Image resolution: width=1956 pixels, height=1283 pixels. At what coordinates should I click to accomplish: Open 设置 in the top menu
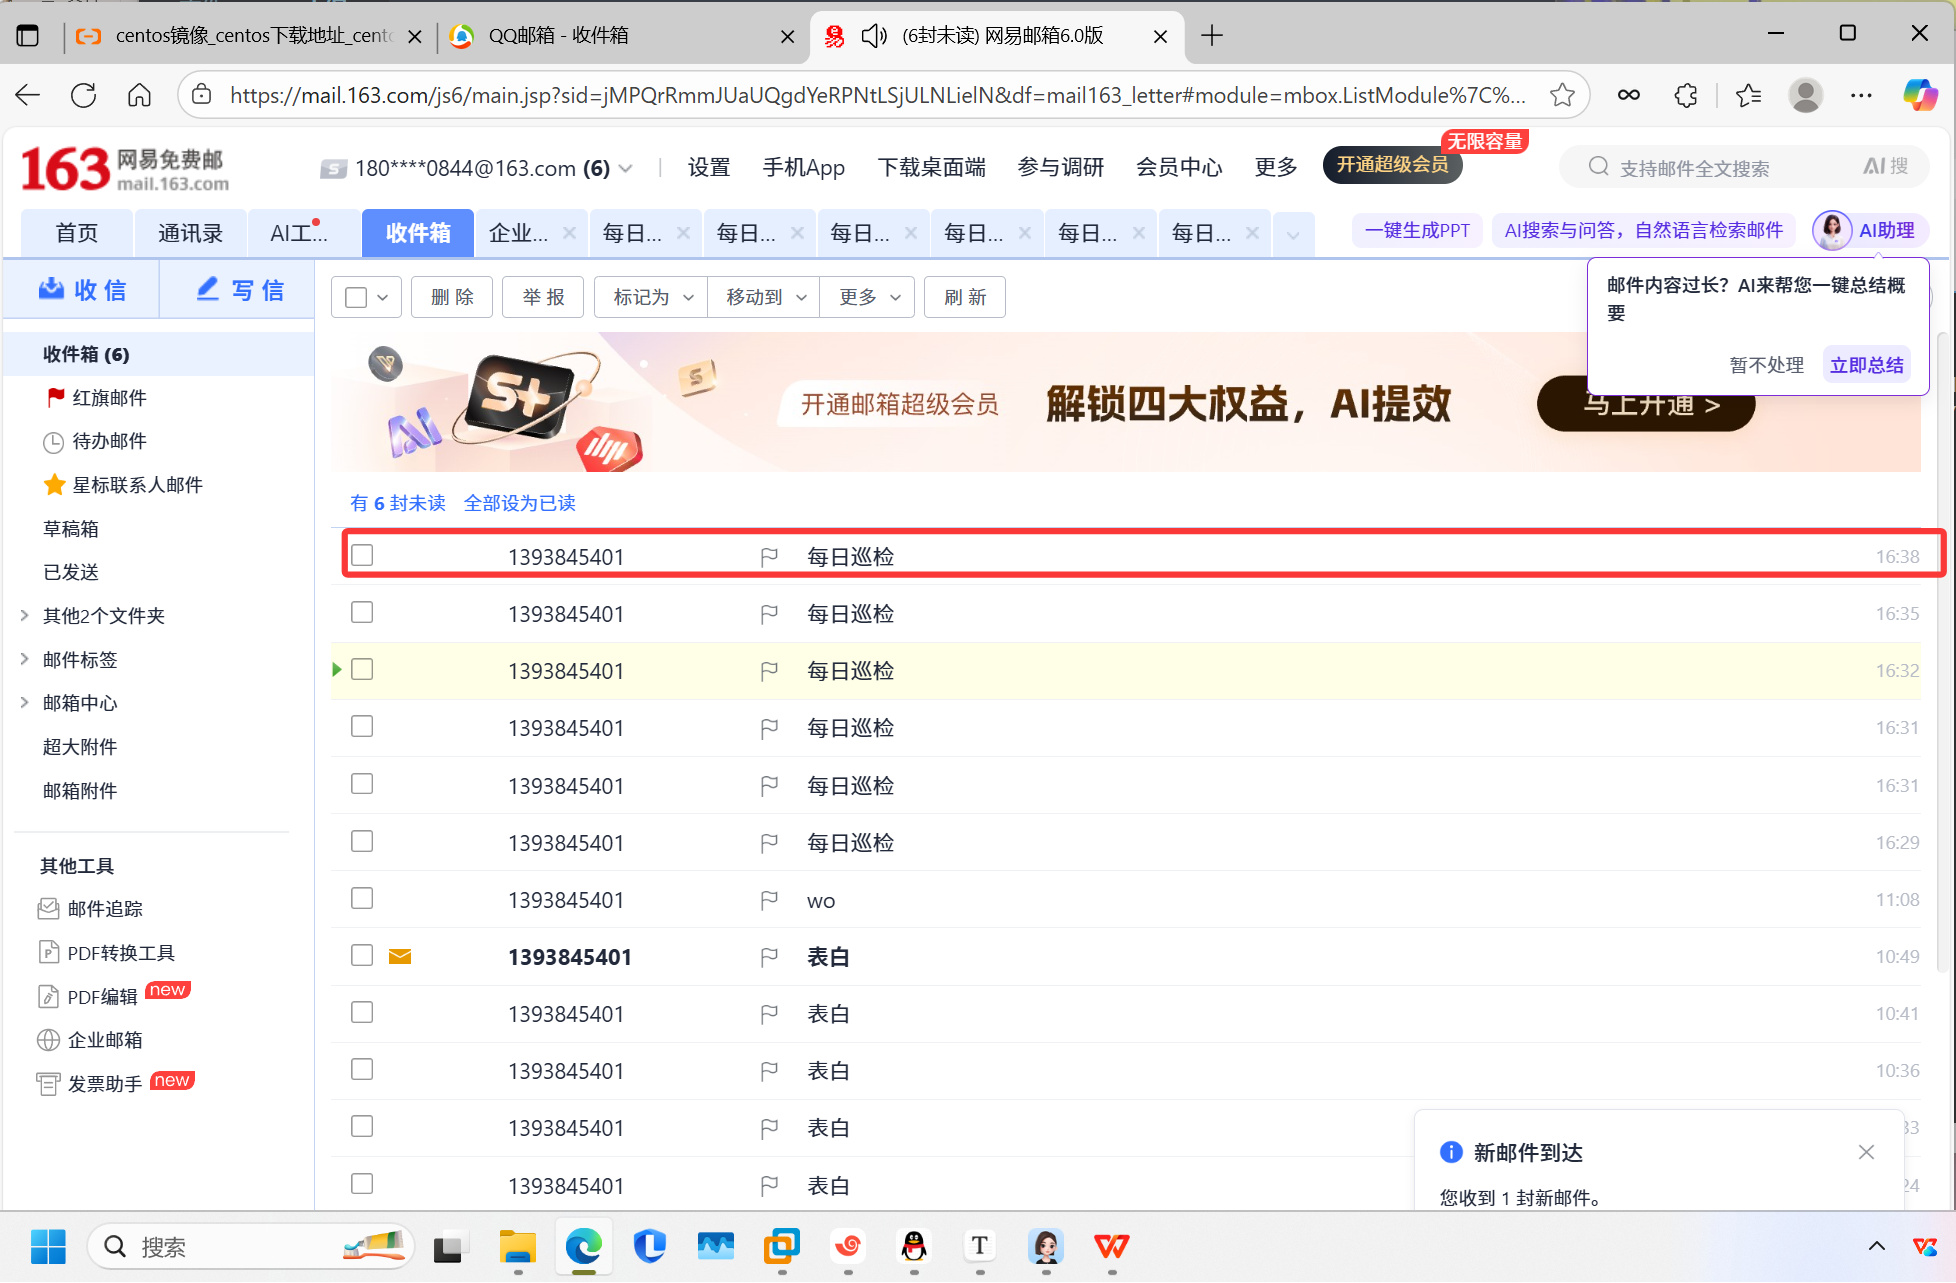tap(708, 167)
